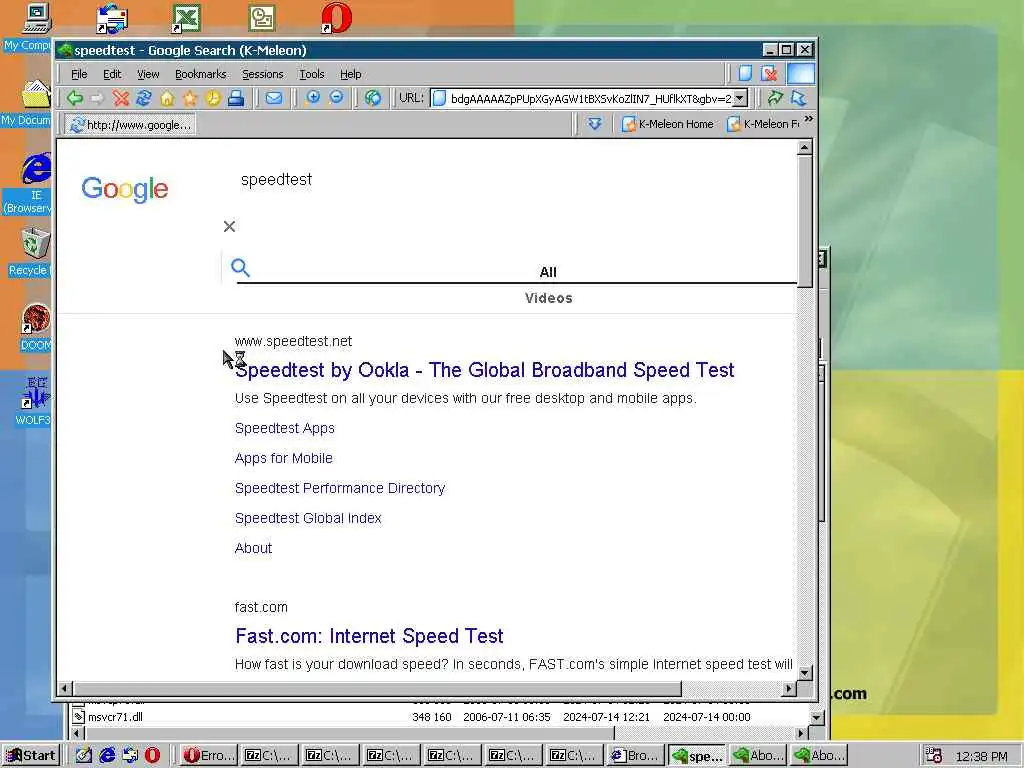Launch the DOOM desktop shortcut
1024x768 pixels.
pos(34,328)
